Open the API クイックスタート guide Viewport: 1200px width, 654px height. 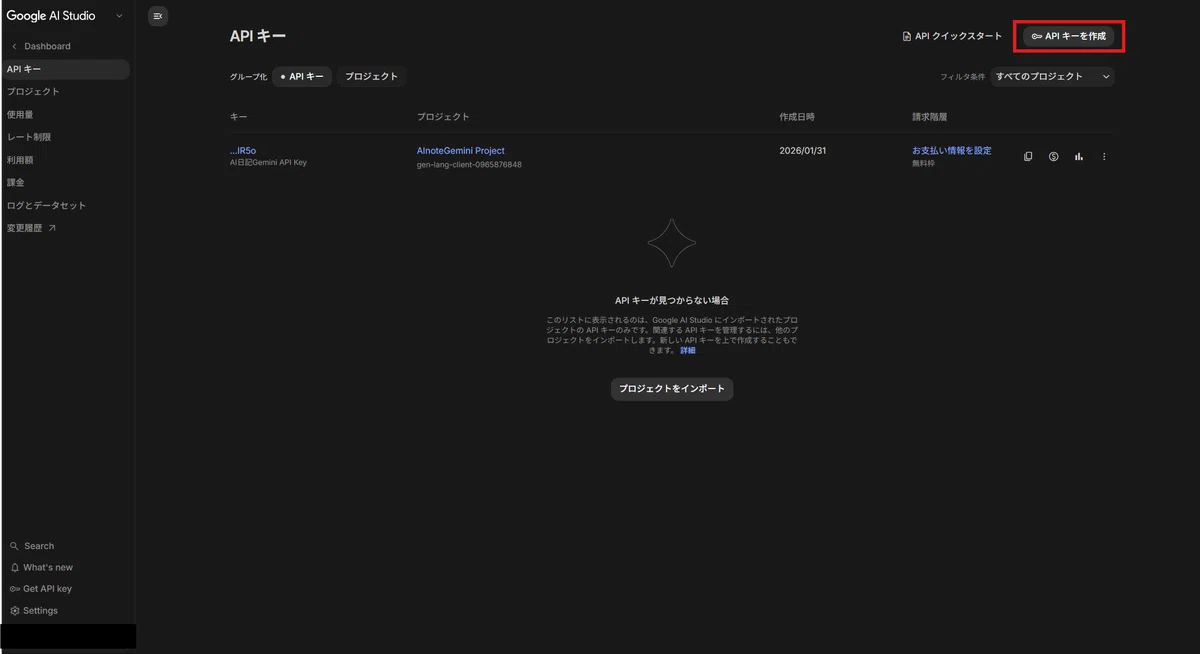952,36
